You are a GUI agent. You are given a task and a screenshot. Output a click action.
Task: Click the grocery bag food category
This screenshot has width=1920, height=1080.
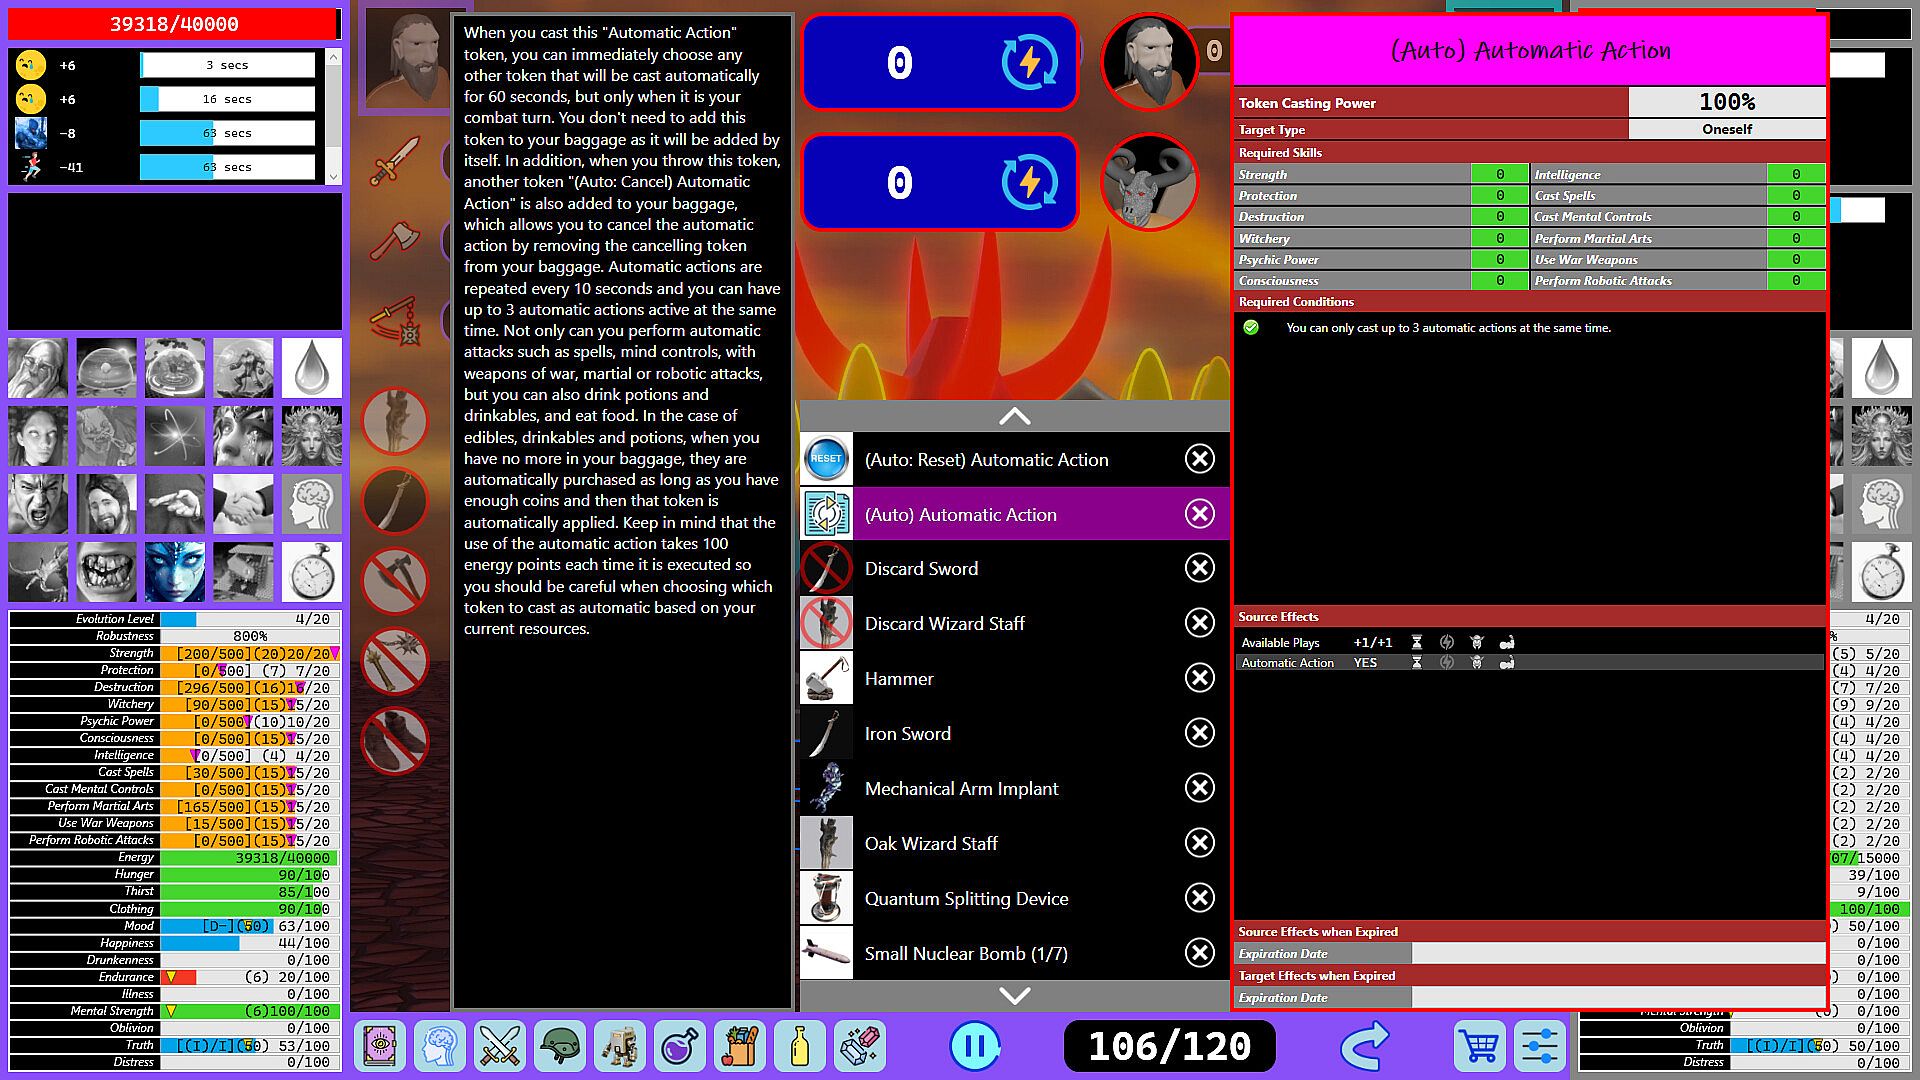pyautogui.click(x=740, y=1047)
